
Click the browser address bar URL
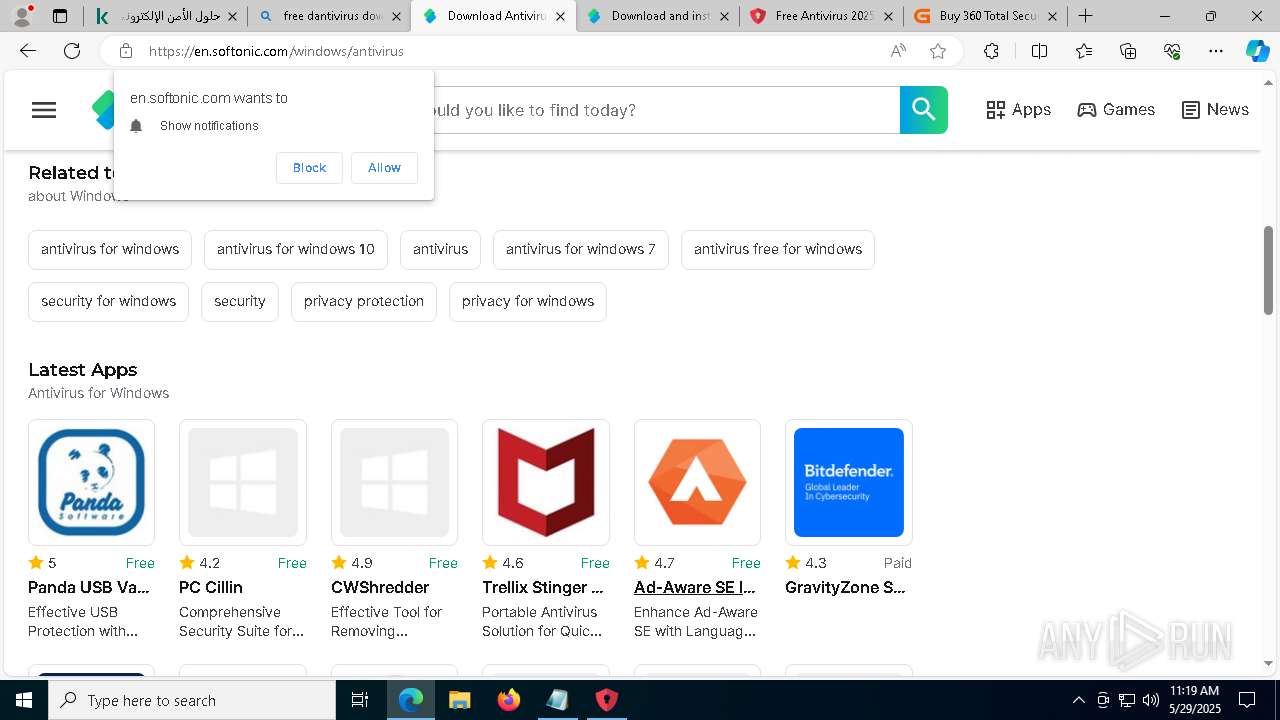pyautogui.click(x=276, y=51)
